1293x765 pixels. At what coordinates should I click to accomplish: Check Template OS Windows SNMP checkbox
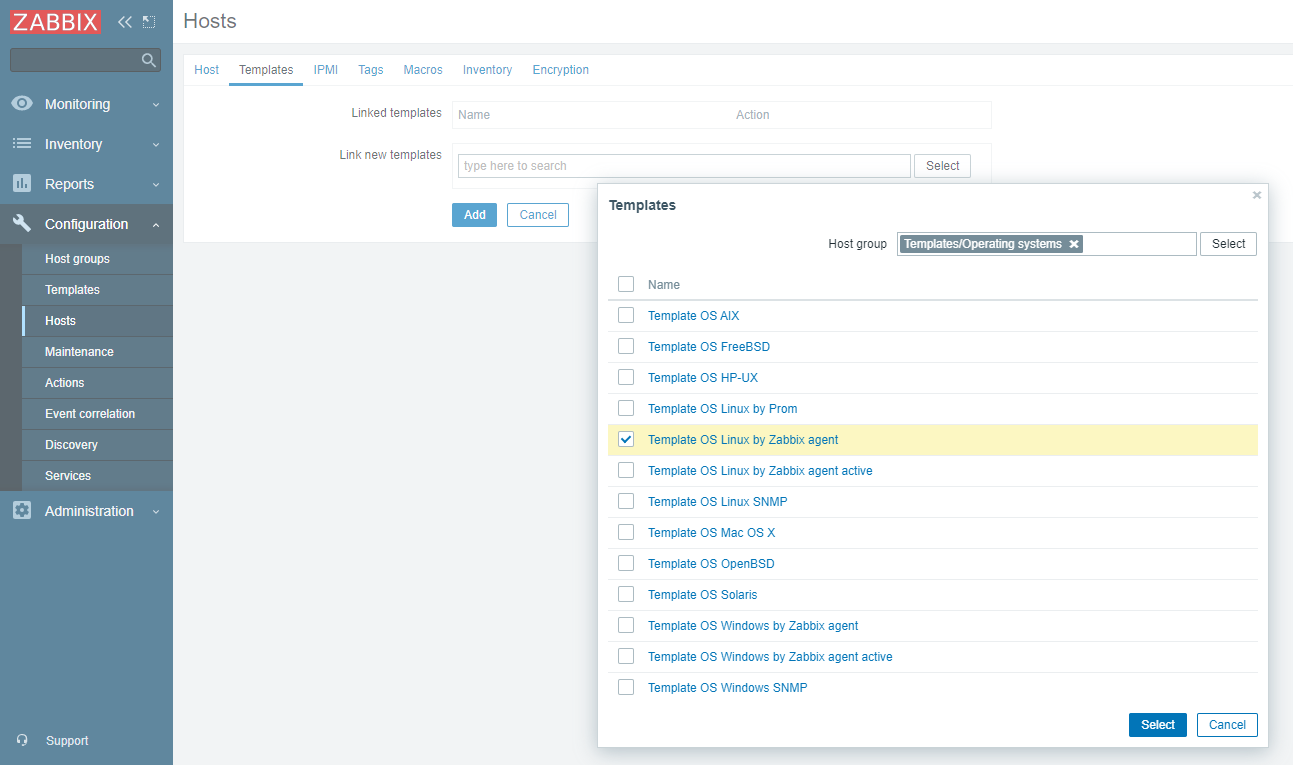[626, 687]
